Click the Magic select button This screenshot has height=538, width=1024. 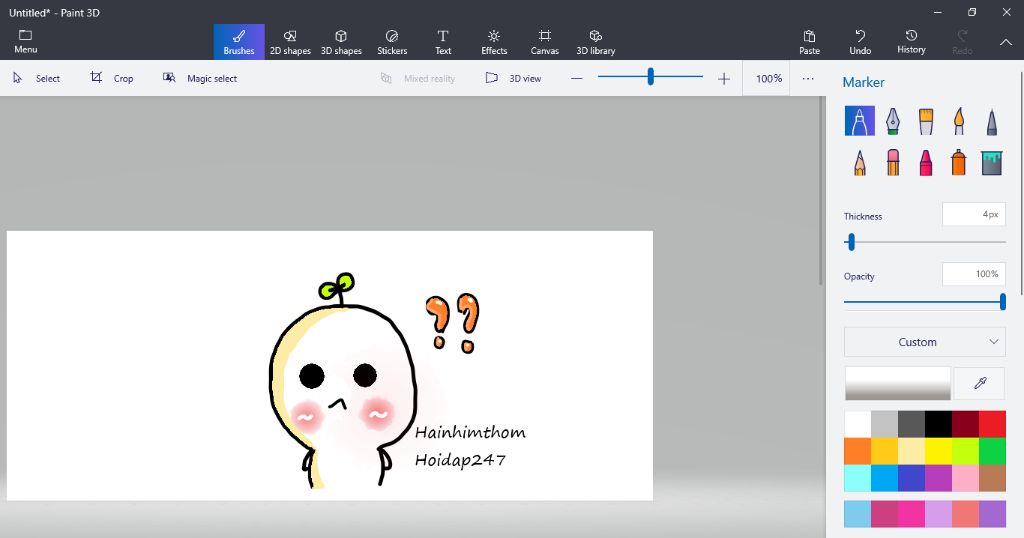(200, 78)
